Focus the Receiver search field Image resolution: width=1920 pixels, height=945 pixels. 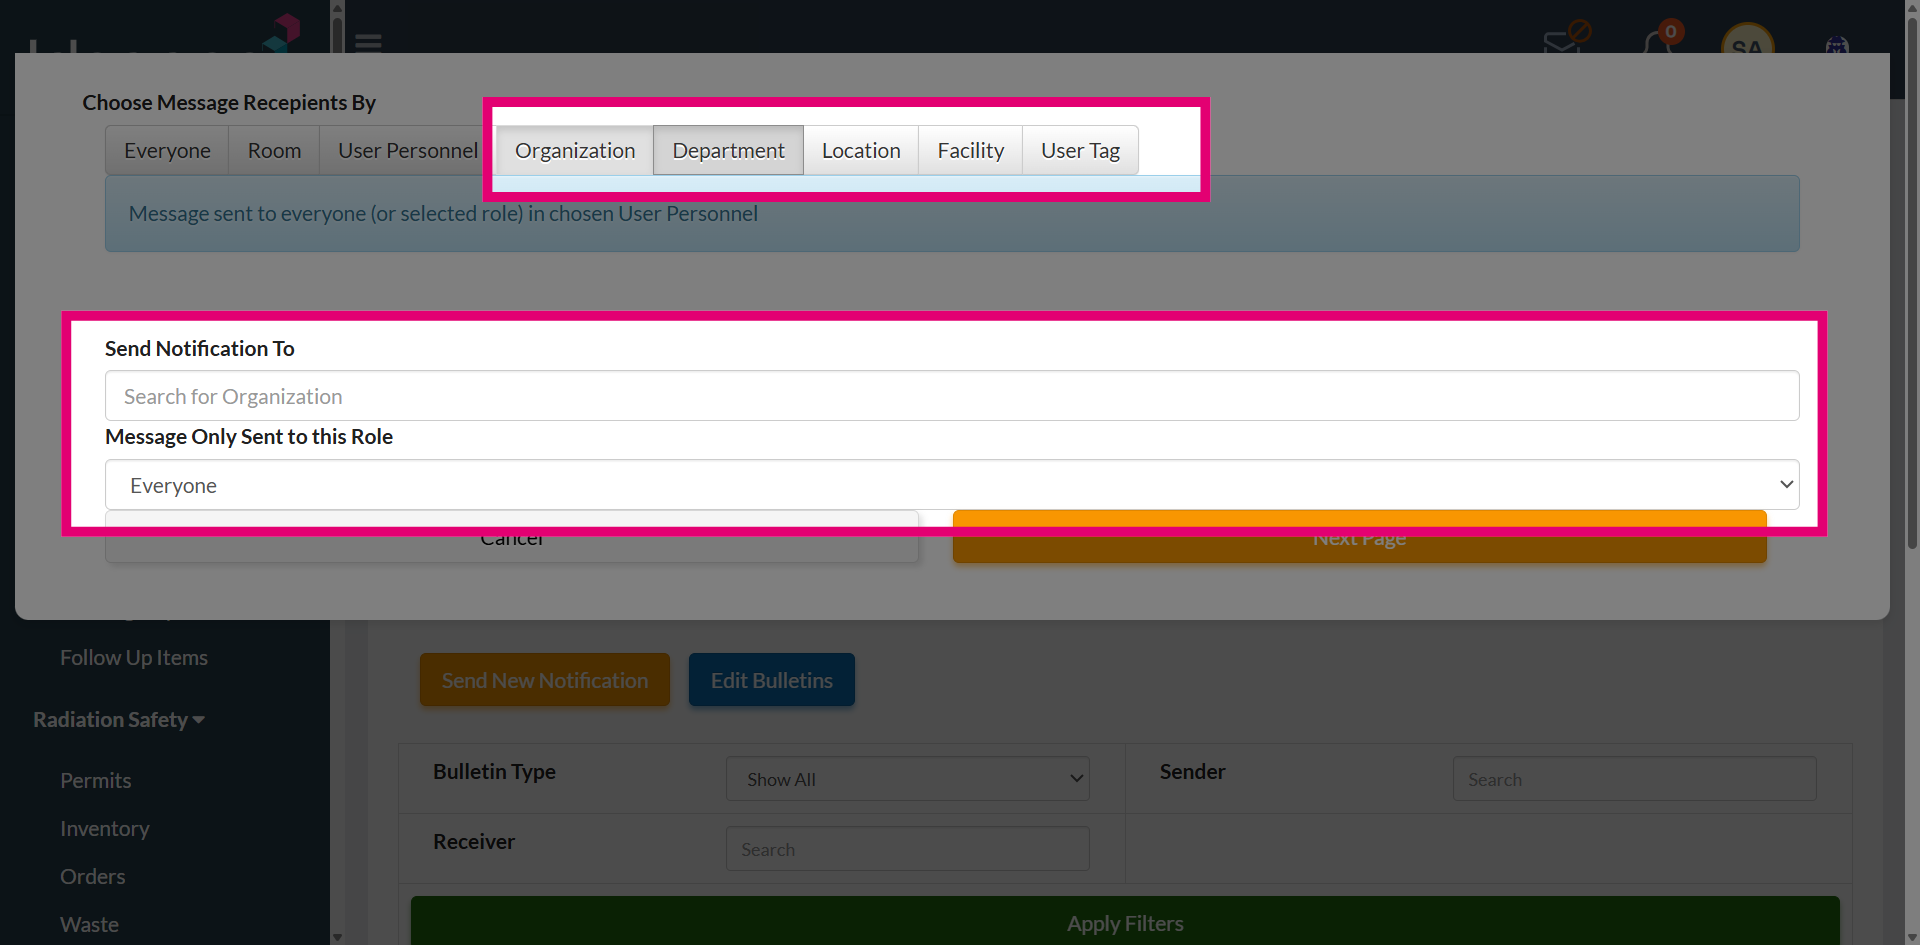point(908,849)
